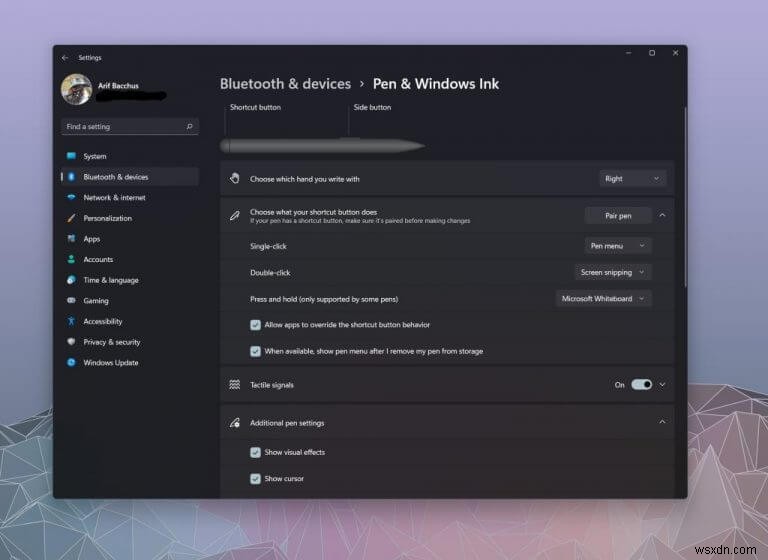Click the Additional pen settings header text
768x560 pixels.
[x=287, y=423]
